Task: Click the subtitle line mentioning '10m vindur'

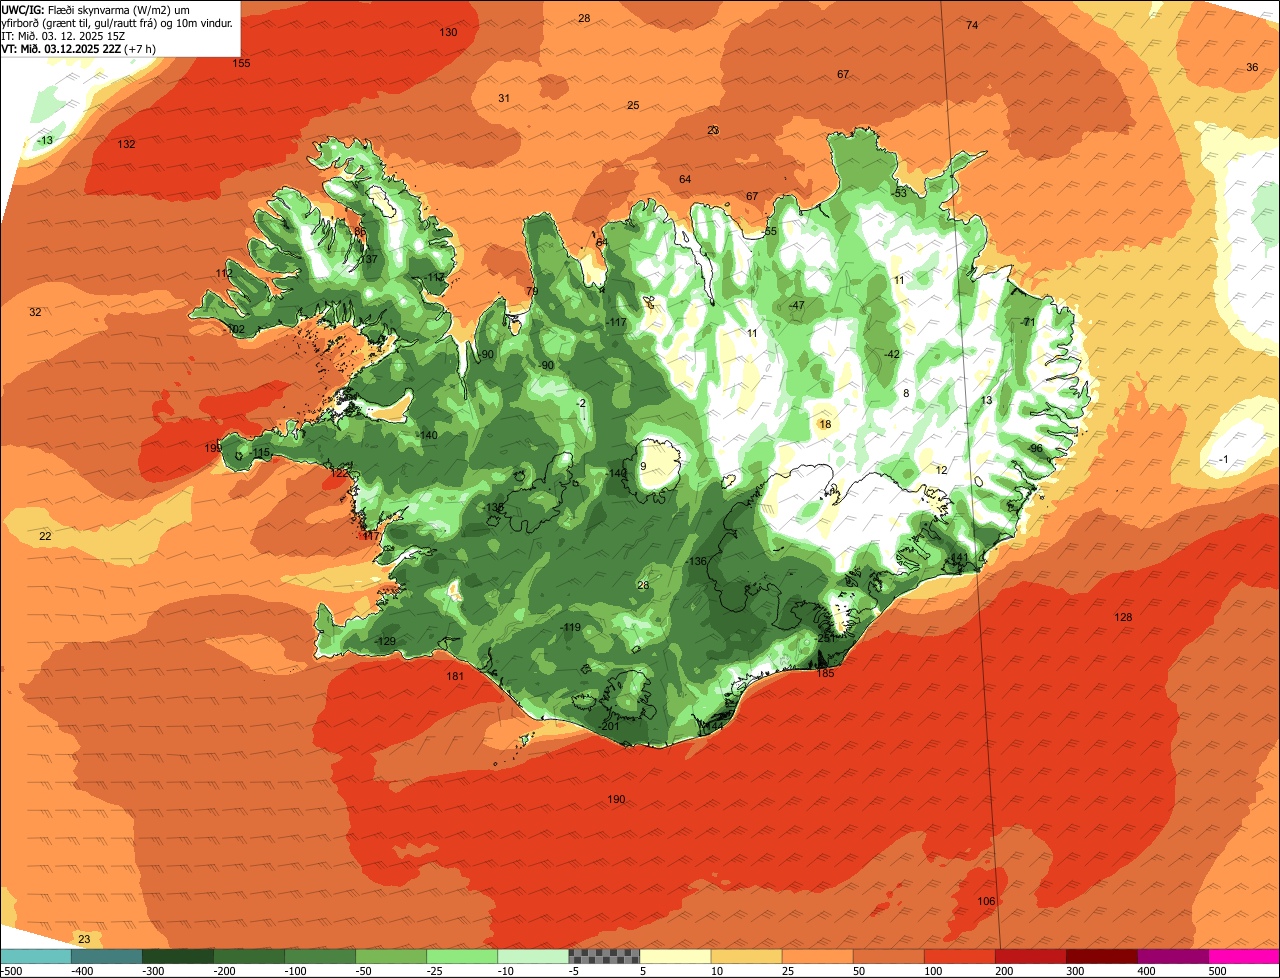Action: click(x=117, y=22)
